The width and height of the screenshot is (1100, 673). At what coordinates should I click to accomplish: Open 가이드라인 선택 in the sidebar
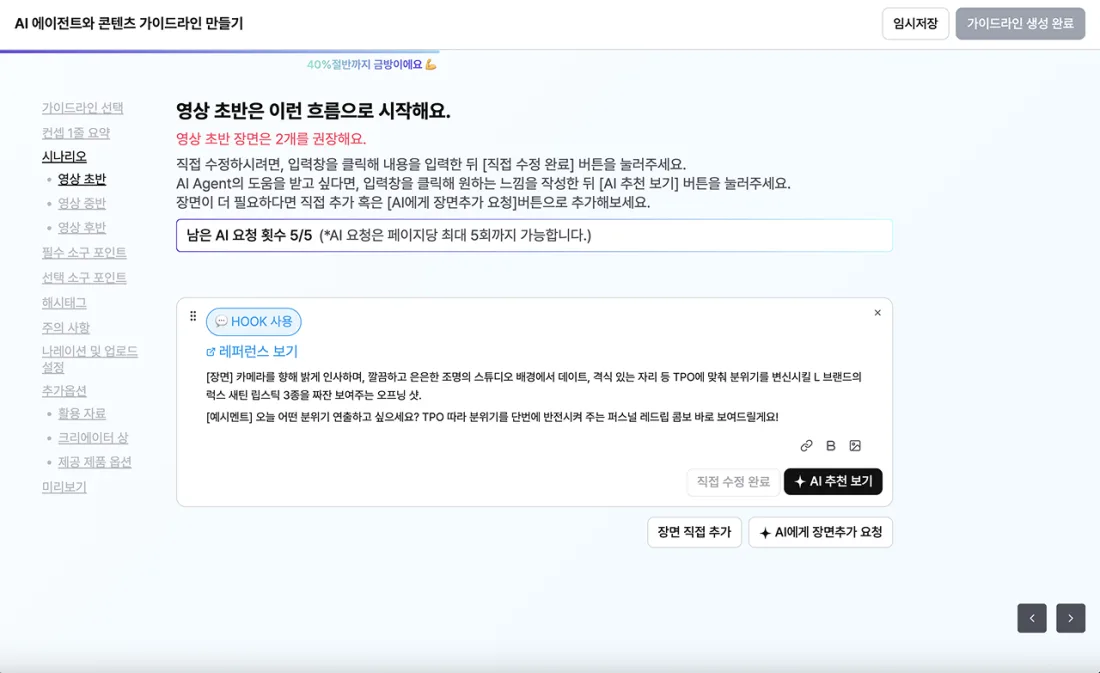tap(82, 107)
